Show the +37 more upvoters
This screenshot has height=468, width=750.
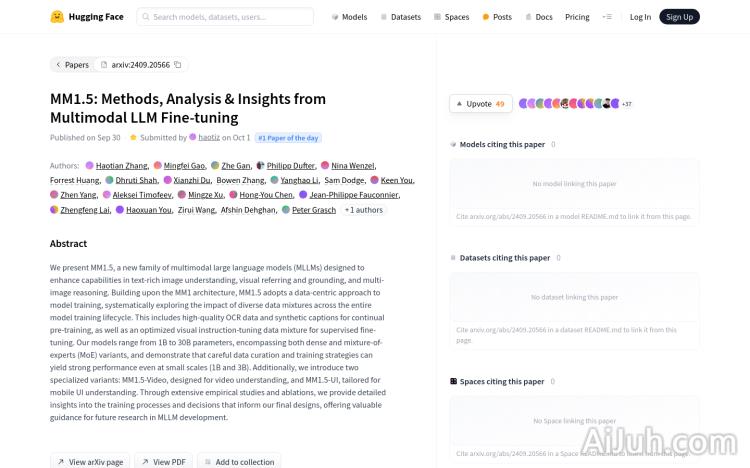(627, 104)
